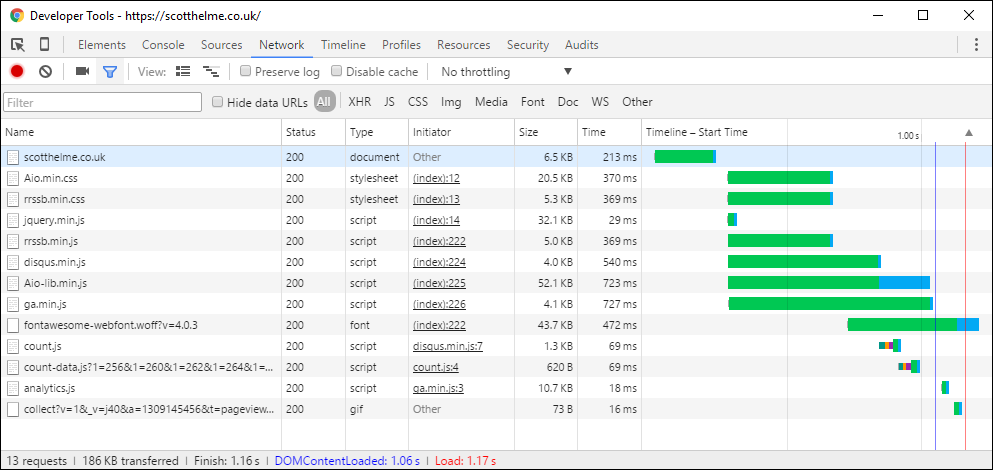The image size is (993, 470).
Task: Check the Disable cache checkbox
Action: click(337, 72)
